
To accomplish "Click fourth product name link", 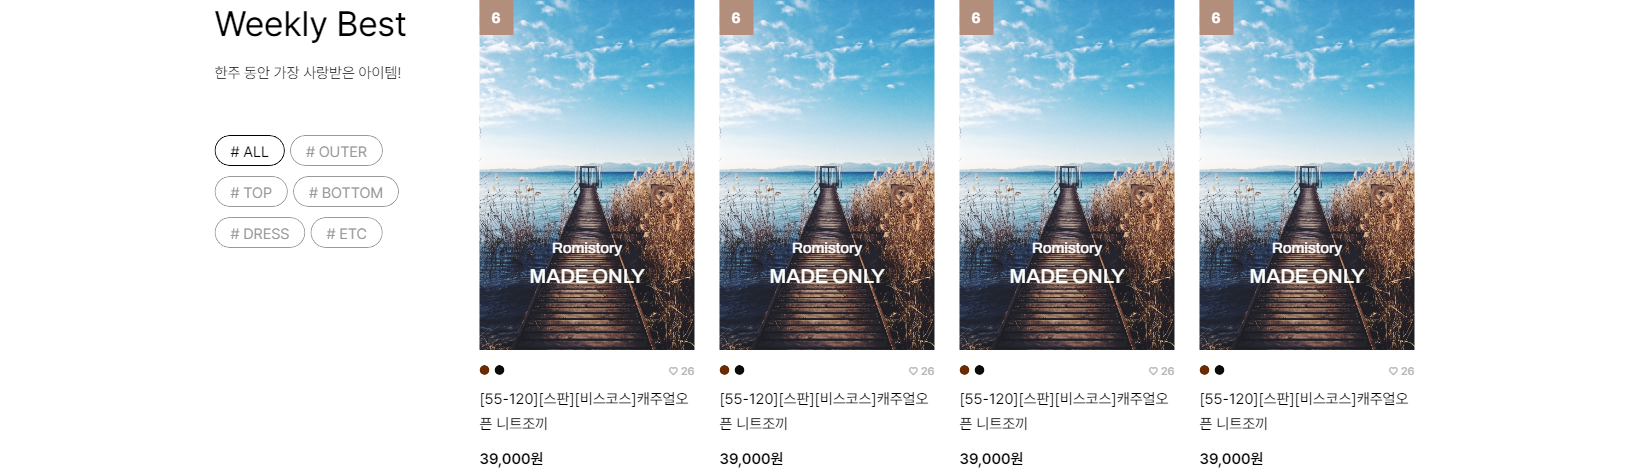I will pyautogui.click(x=1305, y=411).
